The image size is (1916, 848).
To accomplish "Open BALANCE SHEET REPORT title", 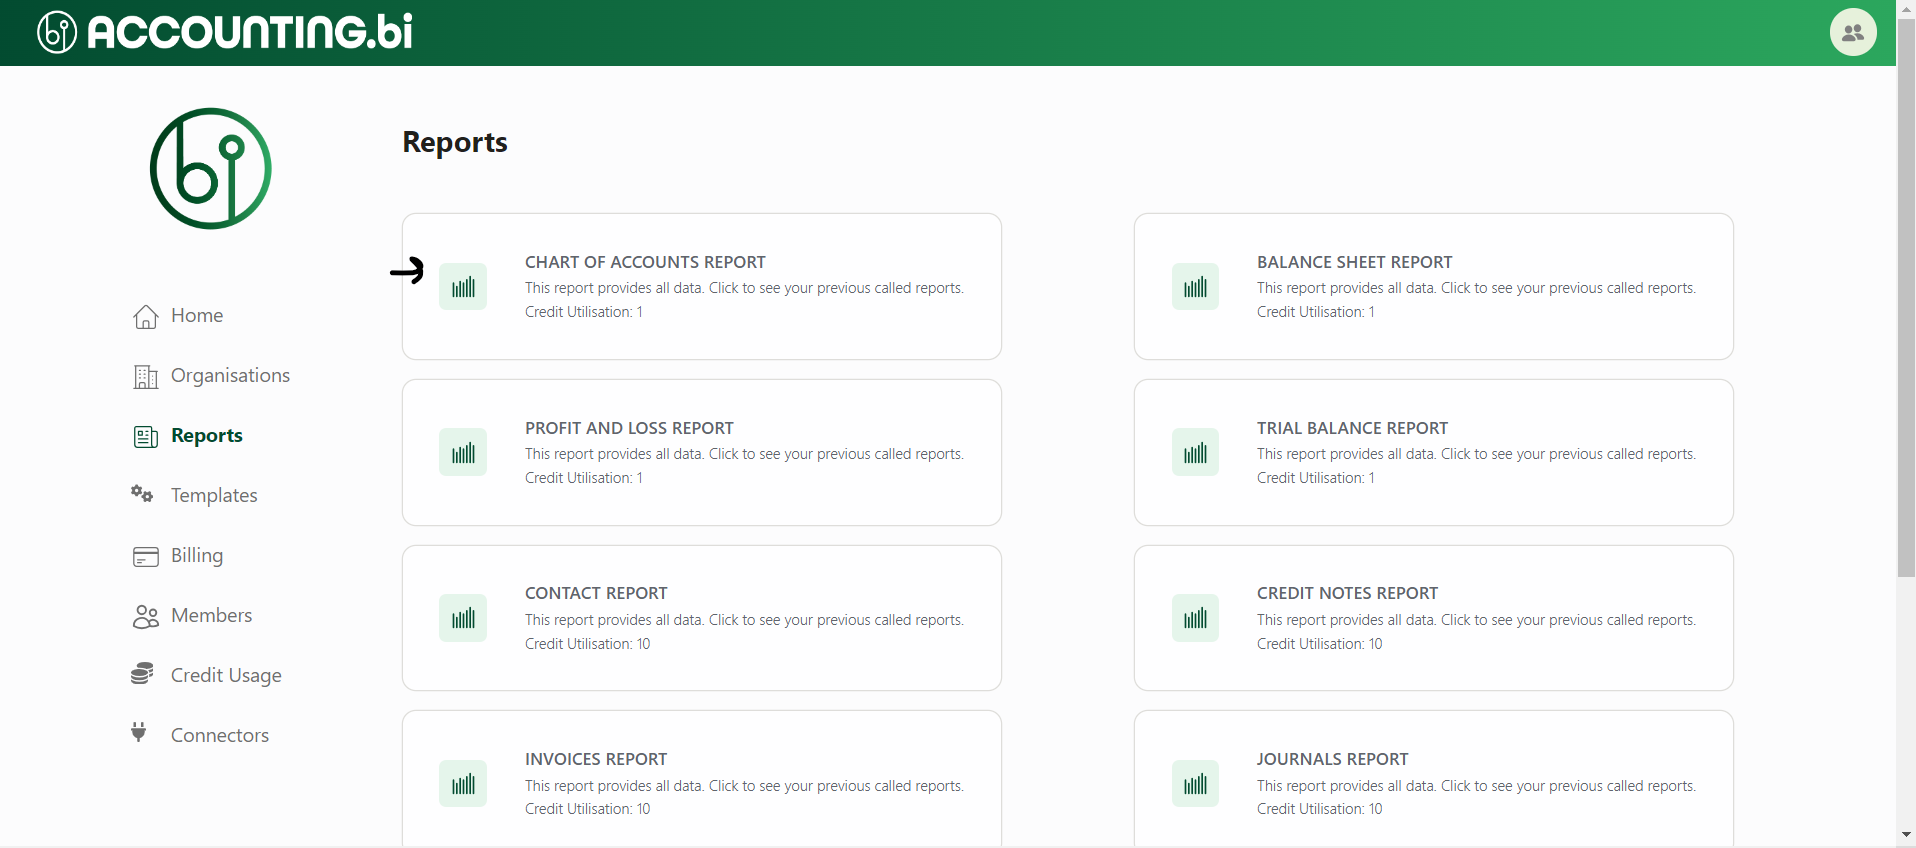I will (1354, 262).
